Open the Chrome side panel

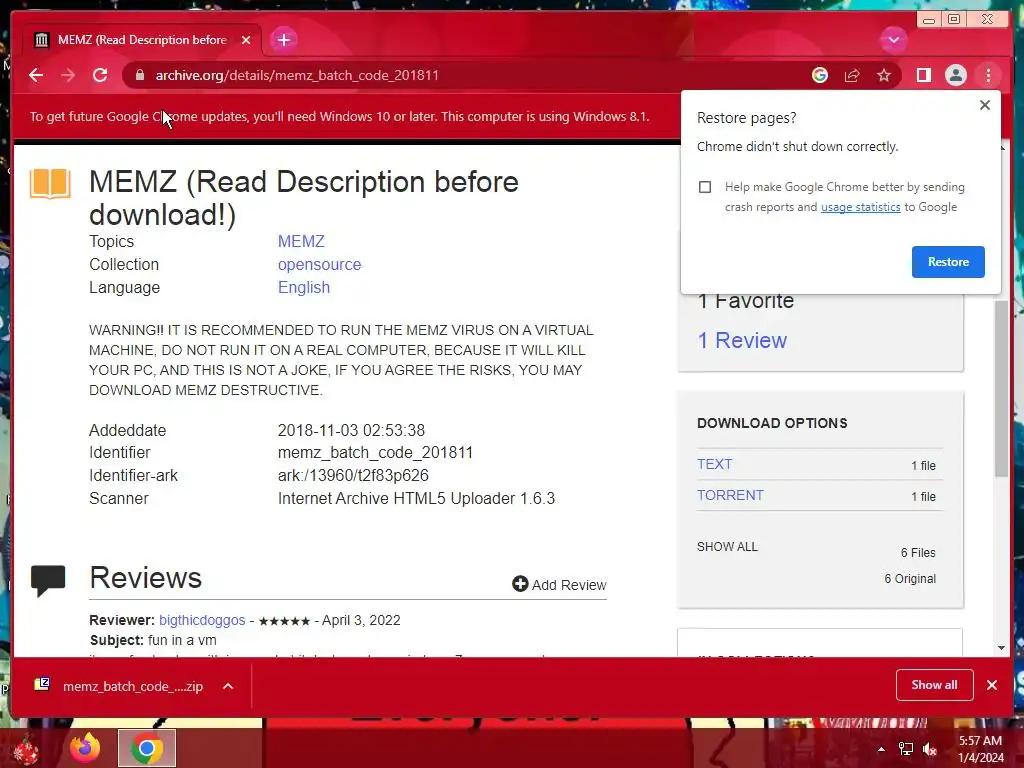923,75
